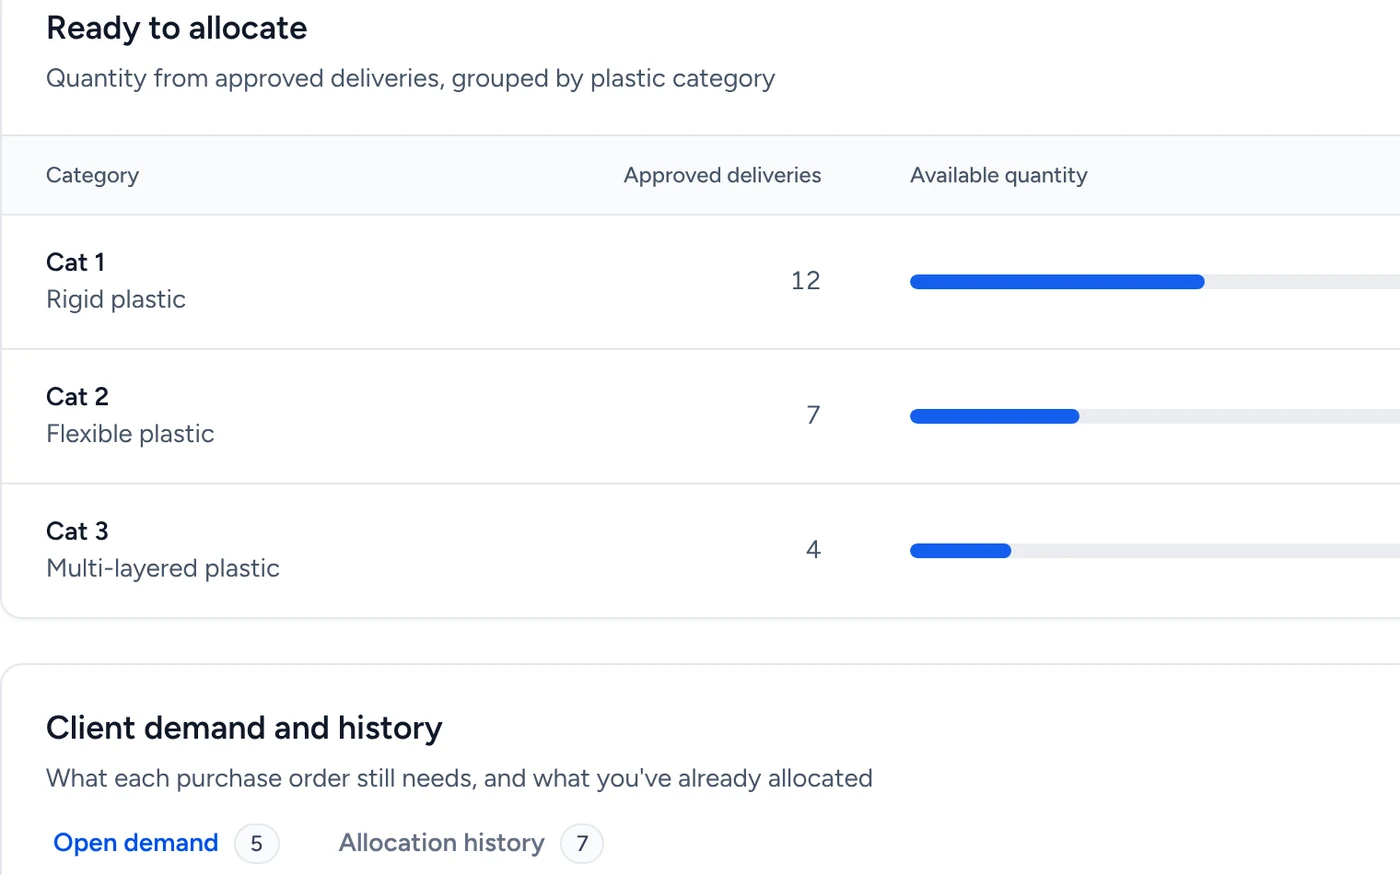Click Flexible plastic's approved deliveries count
Image resolution: width=1400 pixels, height=875 pixels.
813,415
